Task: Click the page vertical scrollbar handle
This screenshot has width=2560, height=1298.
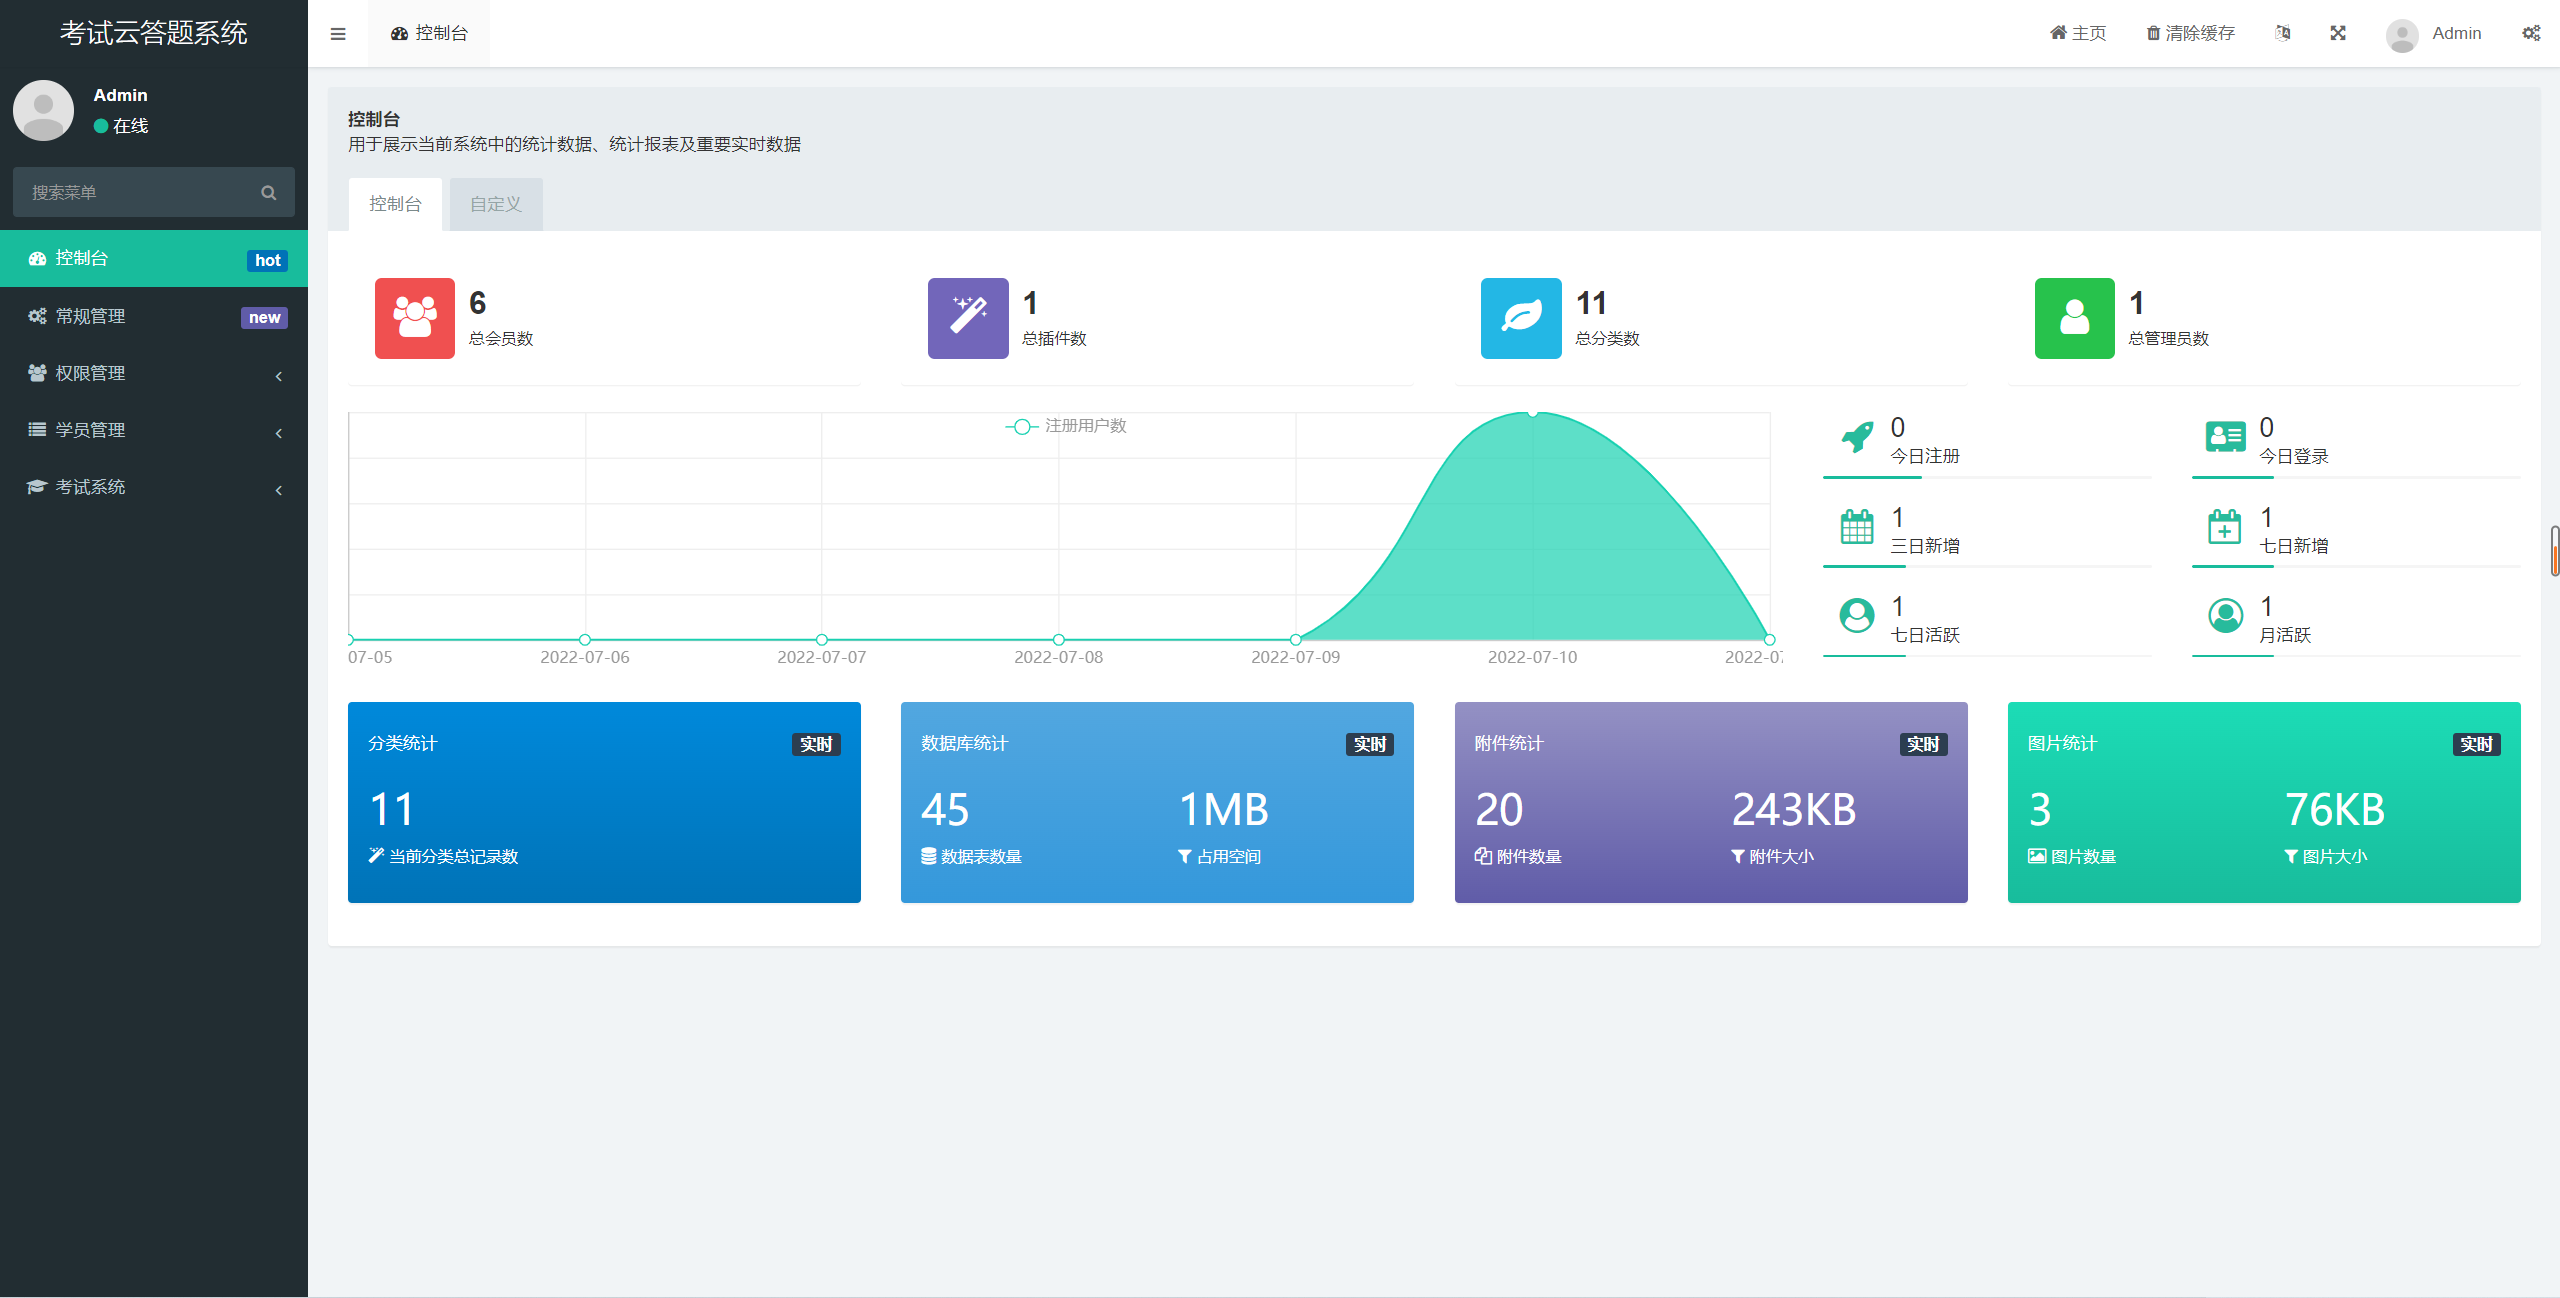Action: pyautogui.click(x=2554, y=551)
